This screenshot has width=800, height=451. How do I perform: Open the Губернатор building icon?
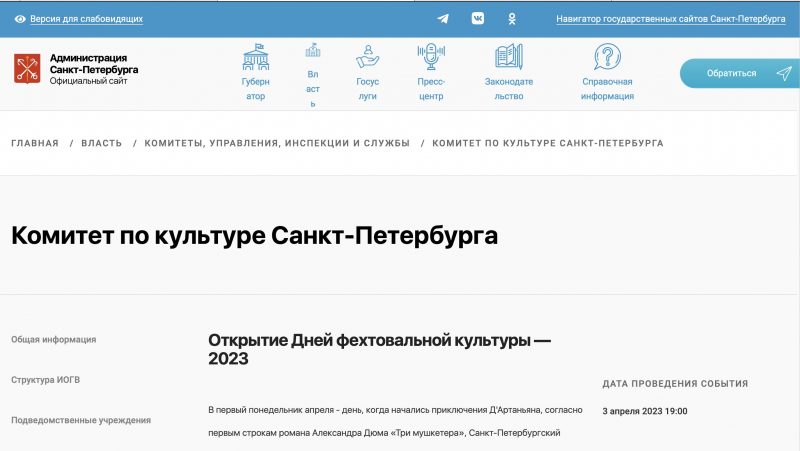tap(256, 56)
